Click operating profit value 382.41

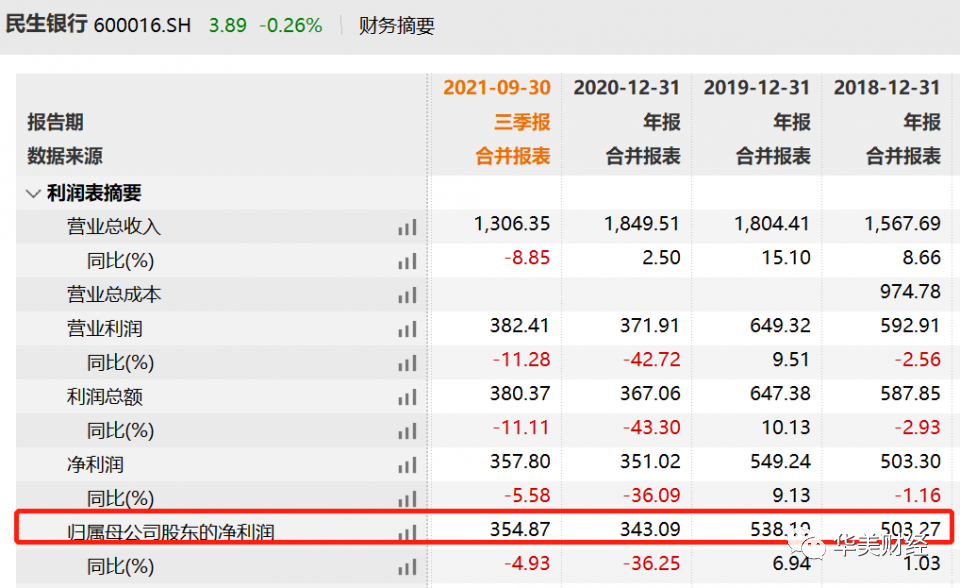[519, 325]
